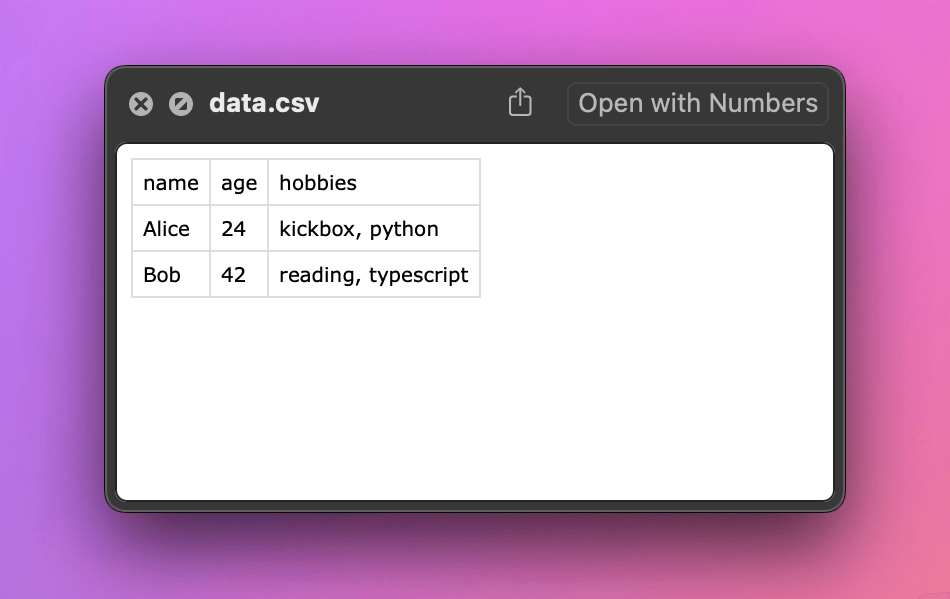950x599 pixels.
Task: Click Bob's entire table row
Action: tap(306, 274)
